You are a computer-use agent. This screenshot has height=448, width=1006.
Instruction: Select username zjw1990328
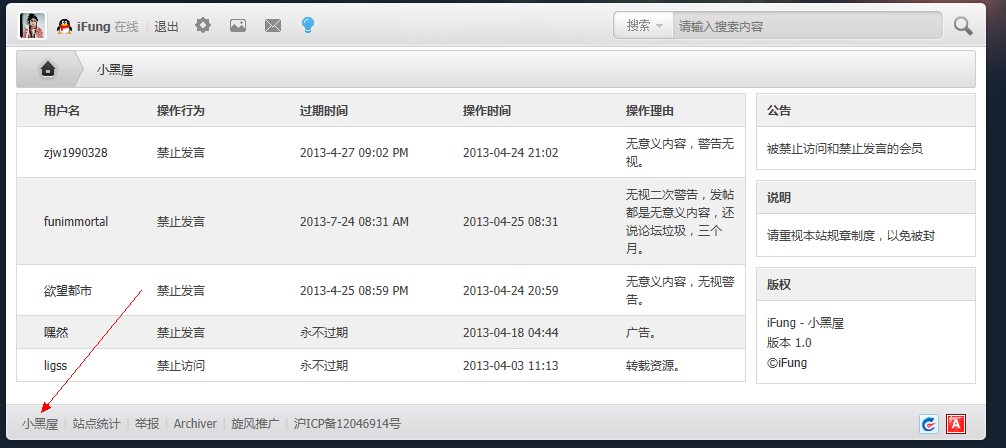point(76,153)
